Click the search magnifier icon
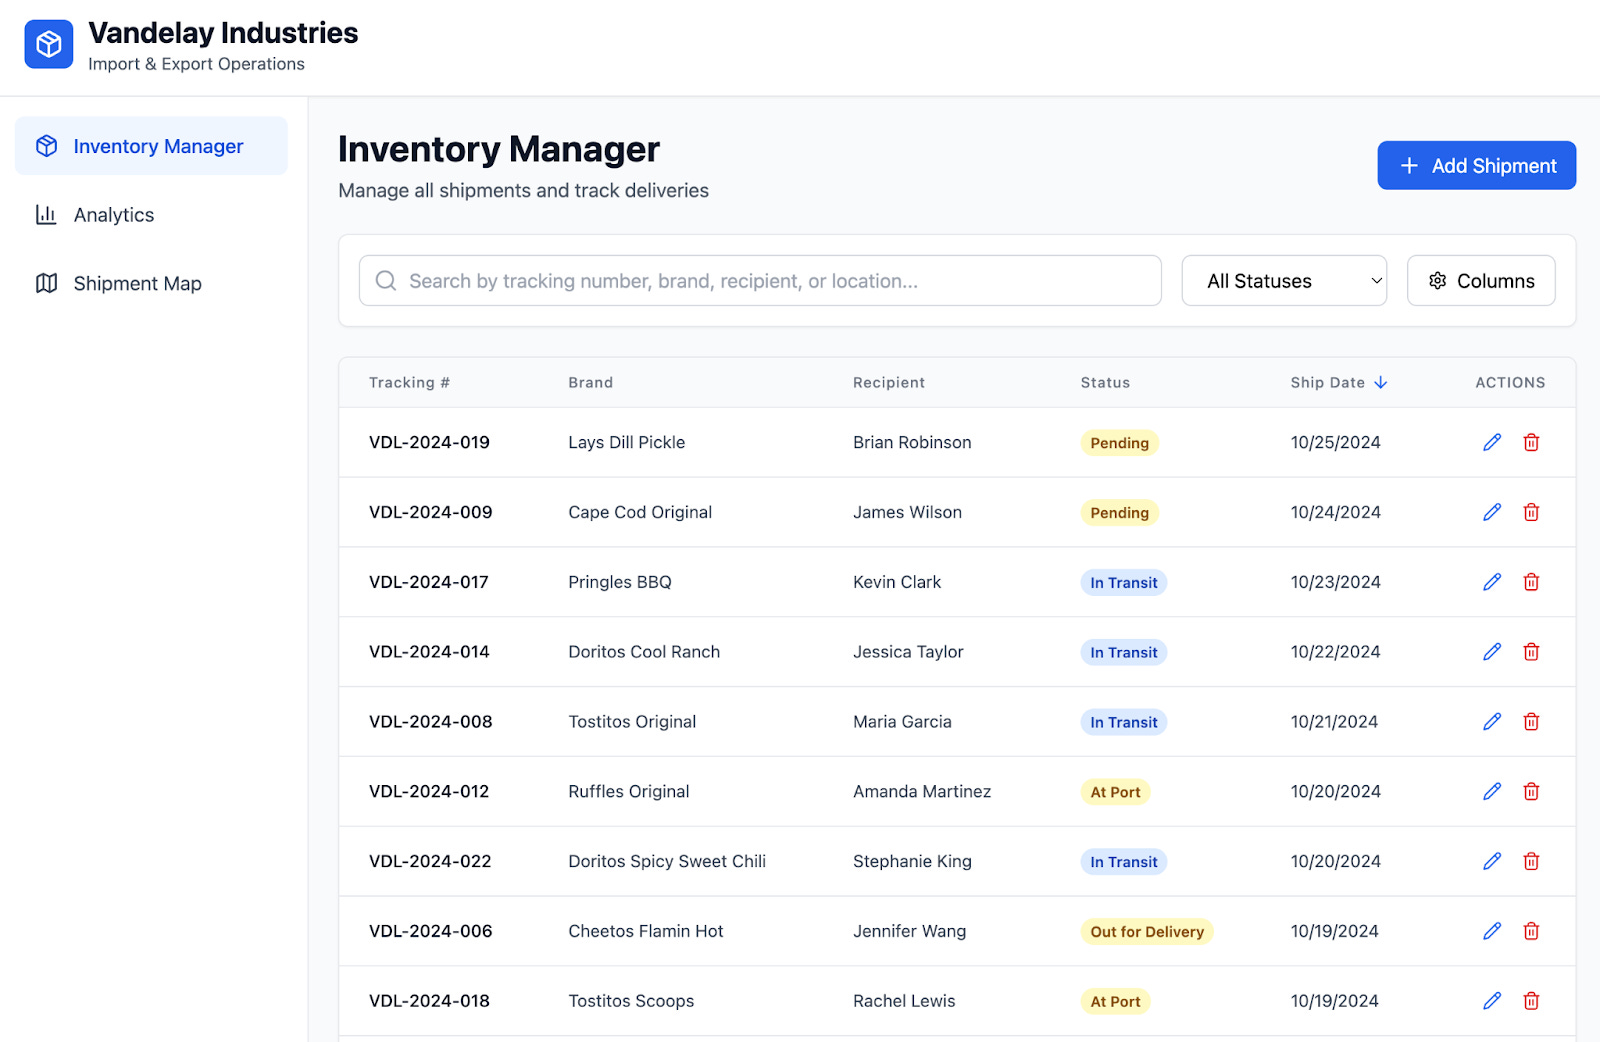The width and height of the screenshot is (1600, 1042). tap(386, 281)
